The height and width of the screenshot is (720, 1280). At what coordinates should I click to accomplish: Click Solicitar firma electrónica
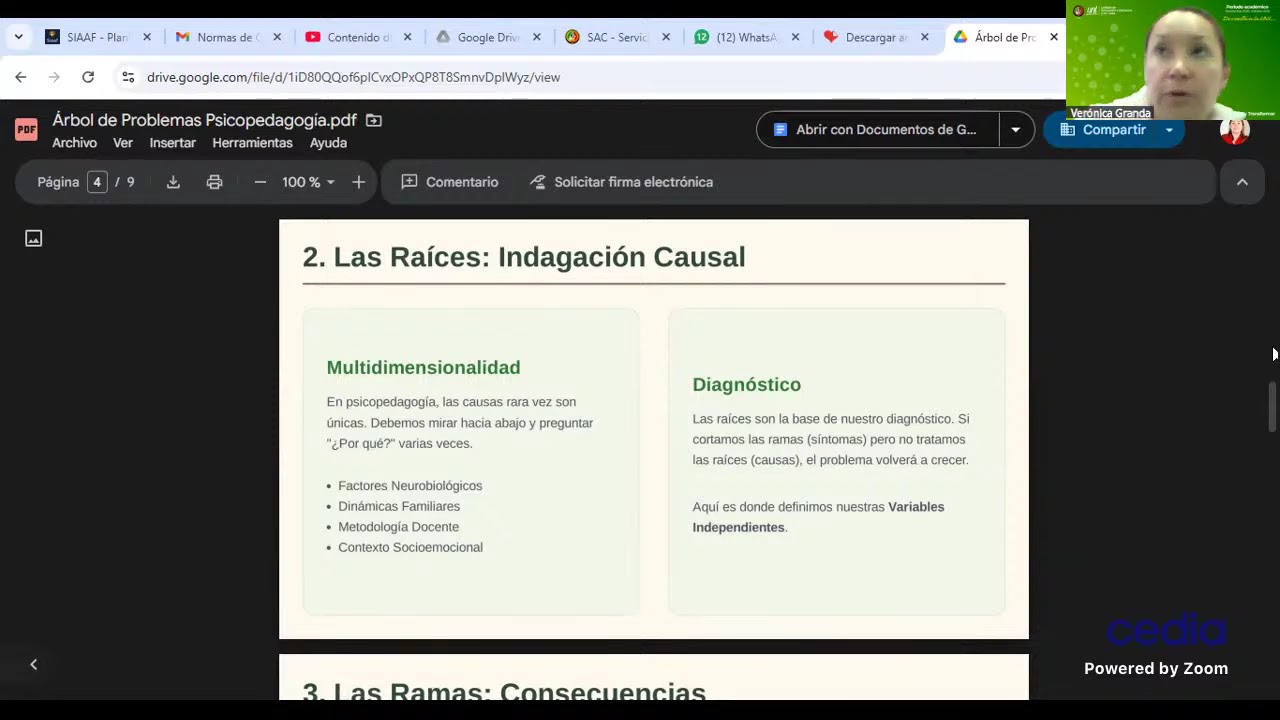[x=621, y=182]
